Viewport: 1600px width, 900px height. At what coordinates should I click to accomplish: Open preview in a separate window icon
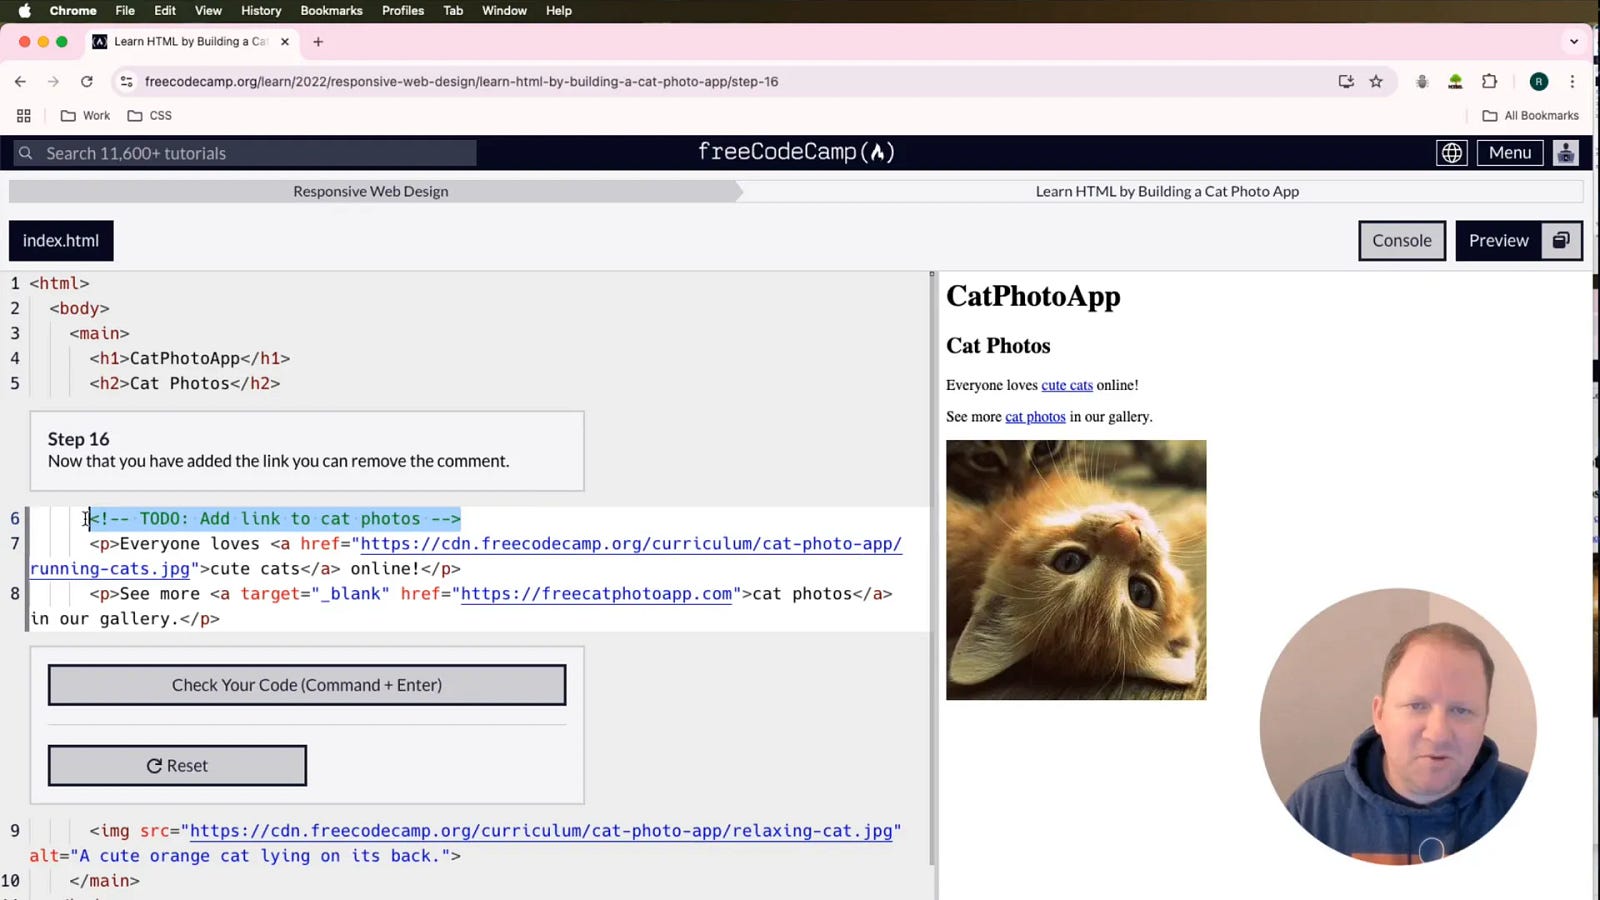(1561, 240)
